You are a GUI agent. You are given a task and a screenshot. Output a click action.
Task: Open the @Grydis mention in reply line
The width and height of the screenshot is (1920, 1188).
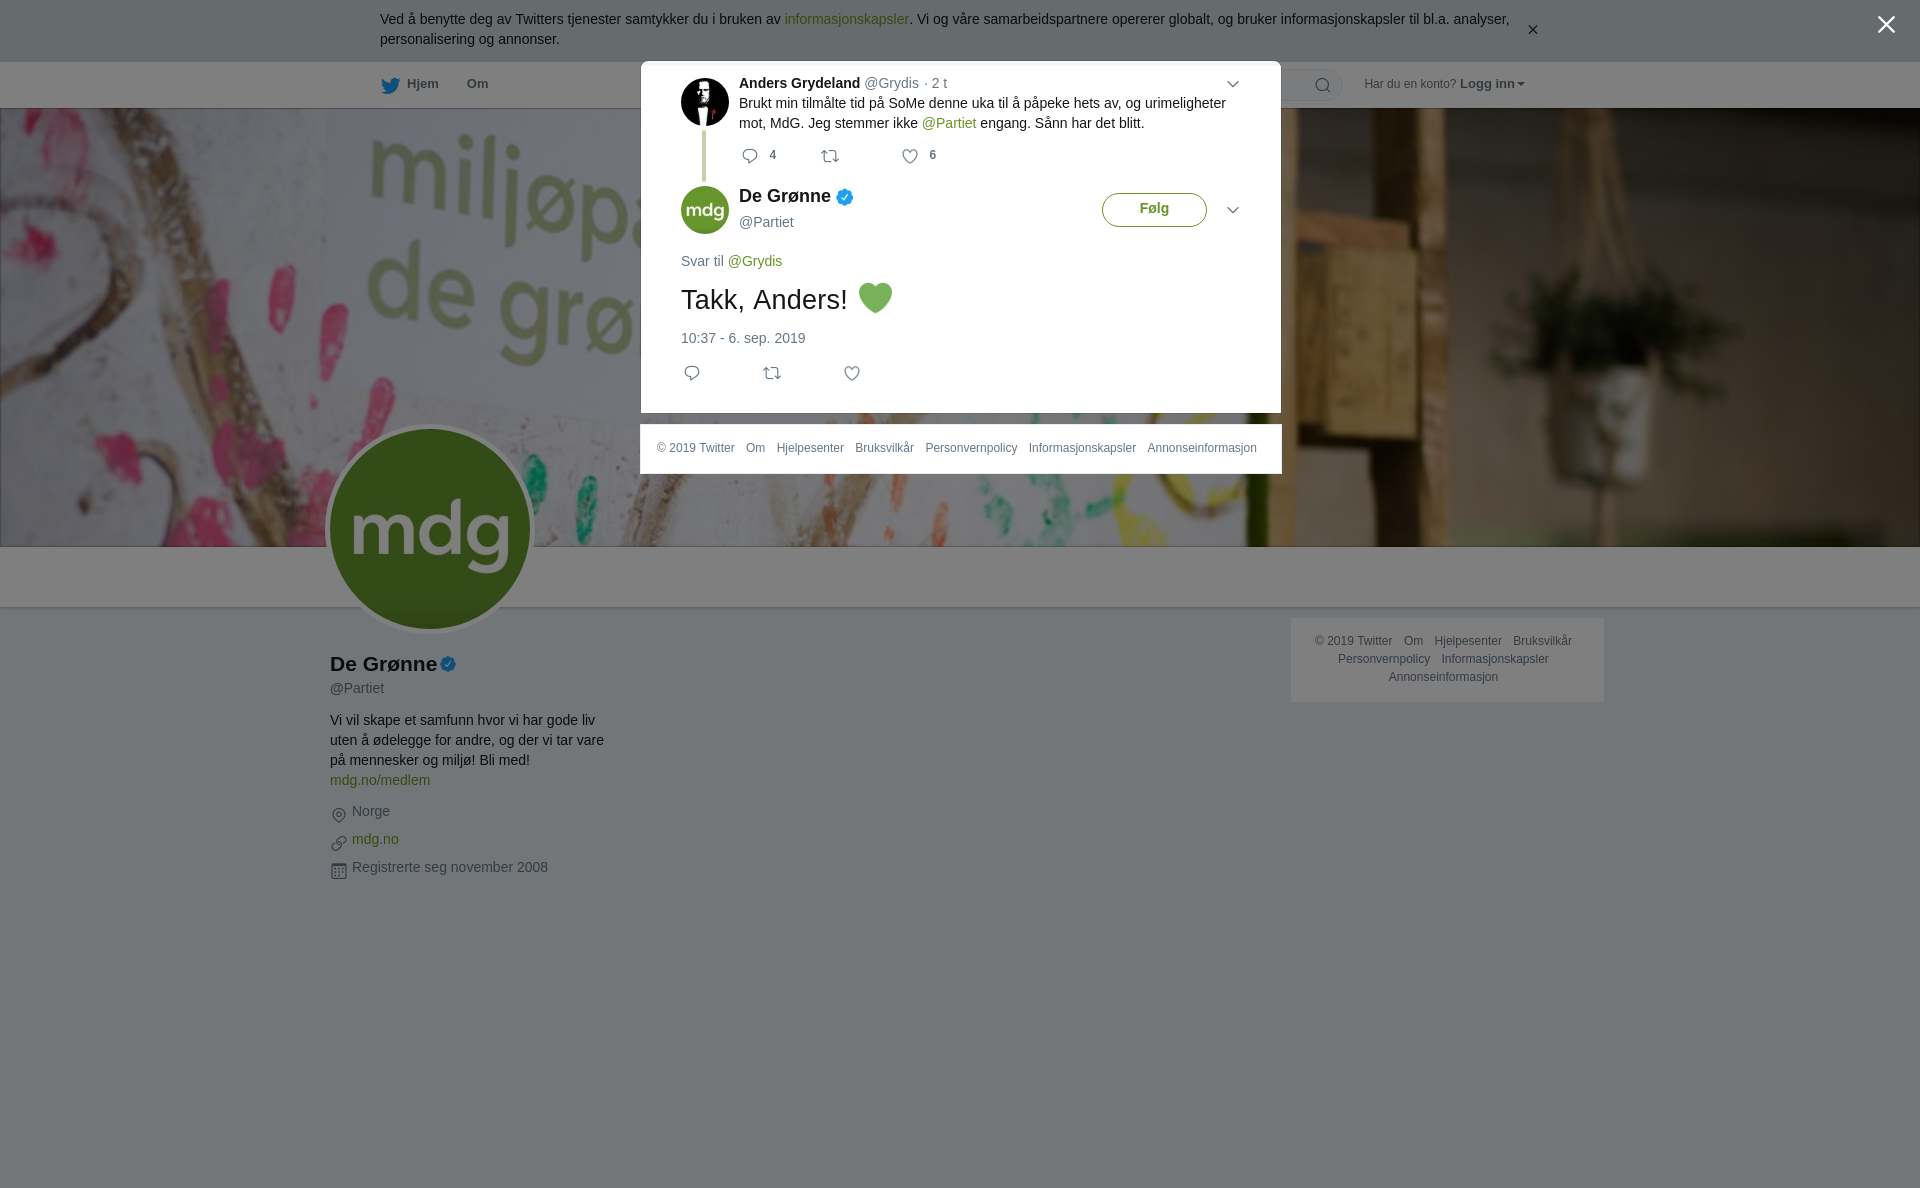755,261
